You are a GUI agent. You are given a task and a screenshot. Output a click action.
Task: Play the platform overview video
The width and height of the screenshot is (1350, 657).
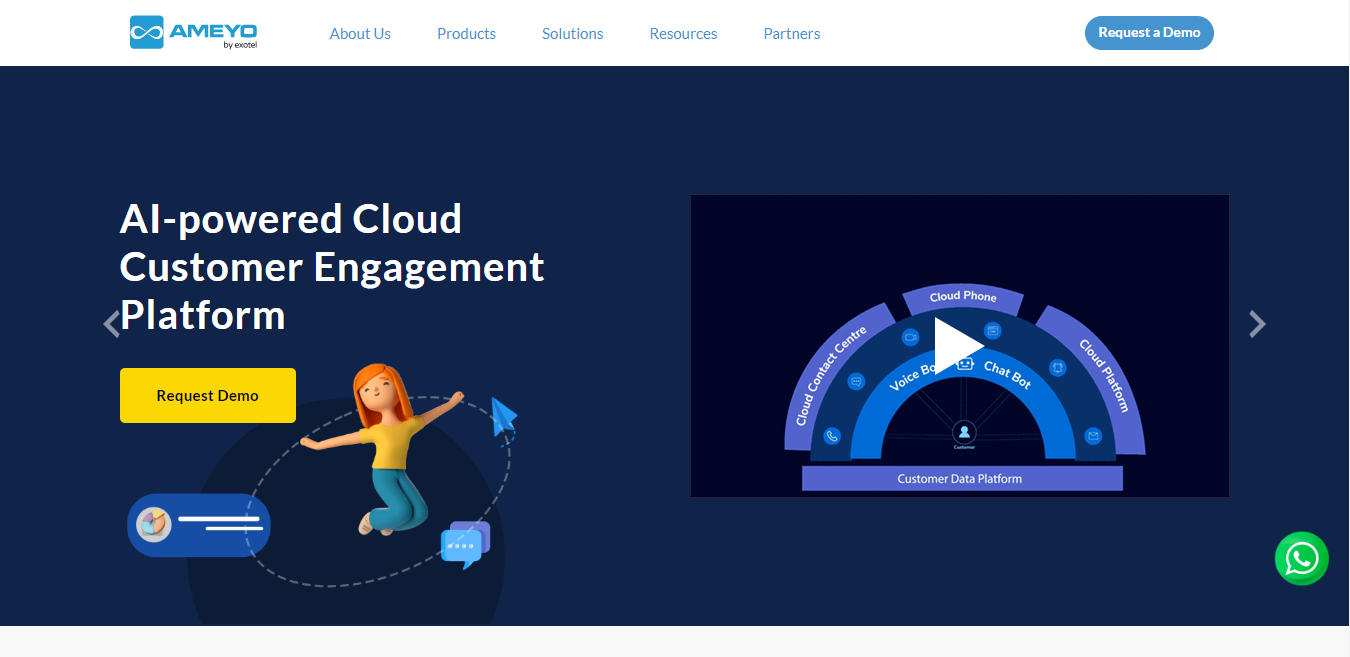pos(959,345)
